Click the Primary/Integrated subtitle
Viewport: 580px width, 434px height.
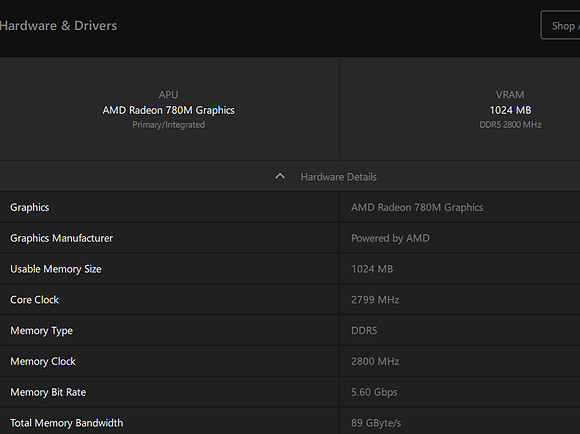(169, 125)
